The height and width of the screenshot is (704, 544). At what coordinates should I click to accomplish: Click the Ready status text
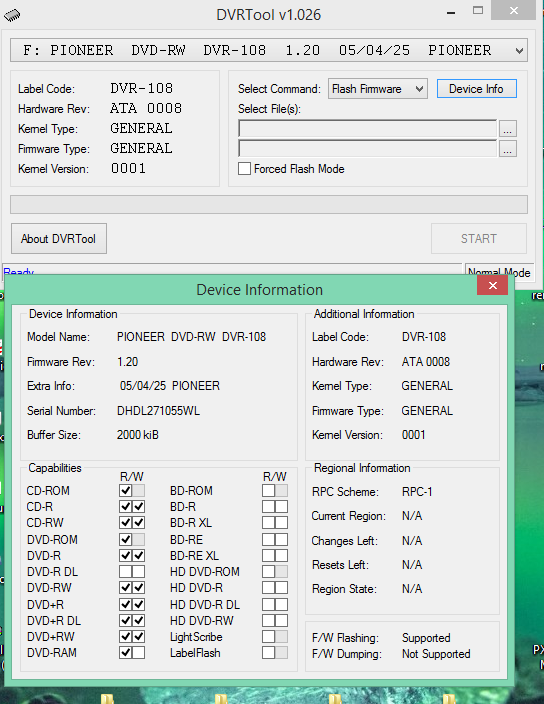tap(19, 271)
